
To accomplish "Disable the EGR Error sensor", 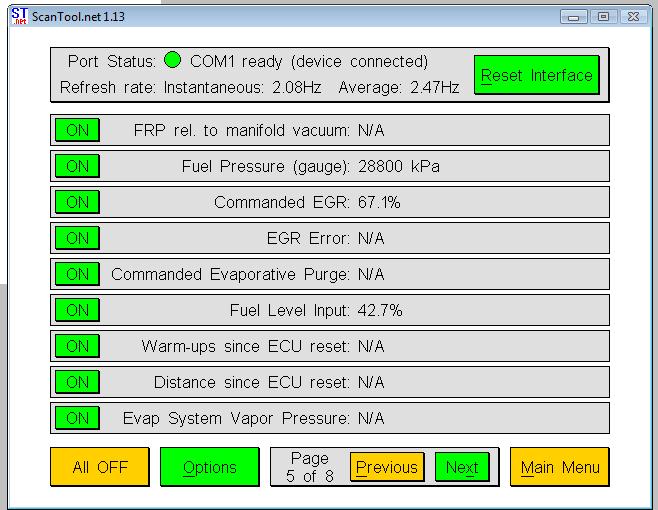I will 77,238.
